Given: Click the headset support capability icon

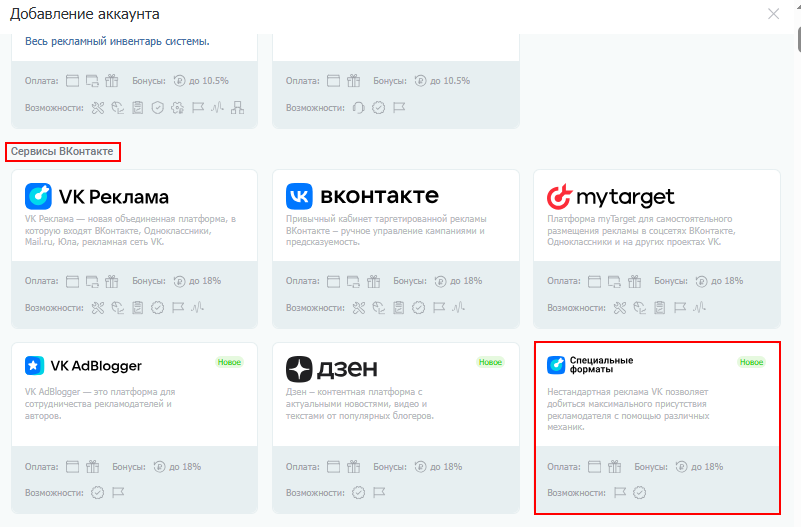Looking at the screenshot, I should pyautogui.click(x=359, y=108).
